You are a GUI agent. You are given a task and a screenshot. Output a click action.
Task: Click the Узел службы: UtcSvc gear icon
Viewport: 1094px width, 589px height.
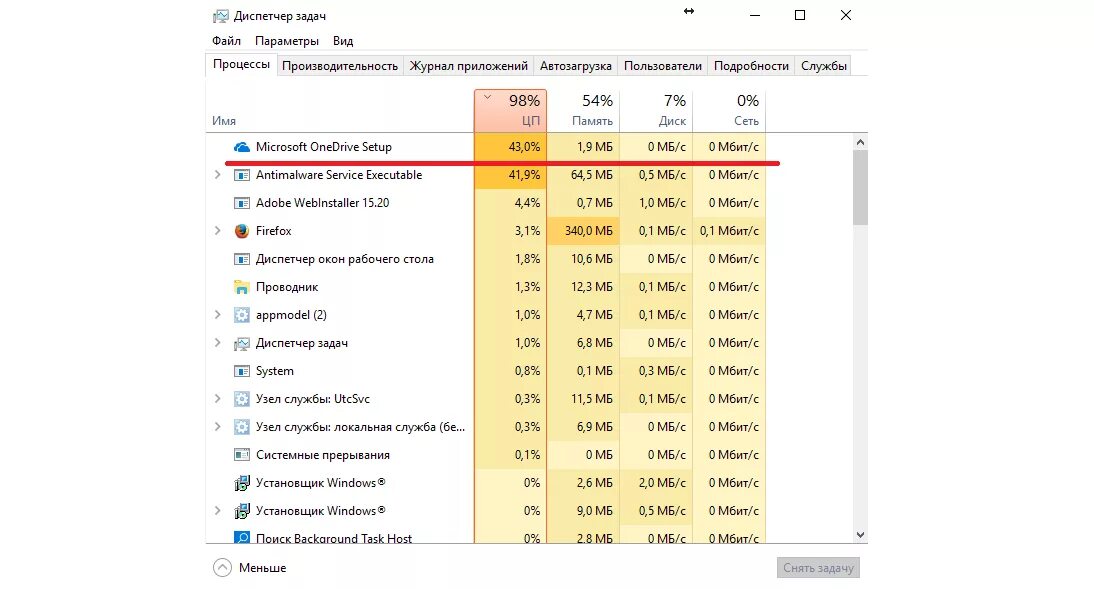pyautogui.click(x=241, y=399)
